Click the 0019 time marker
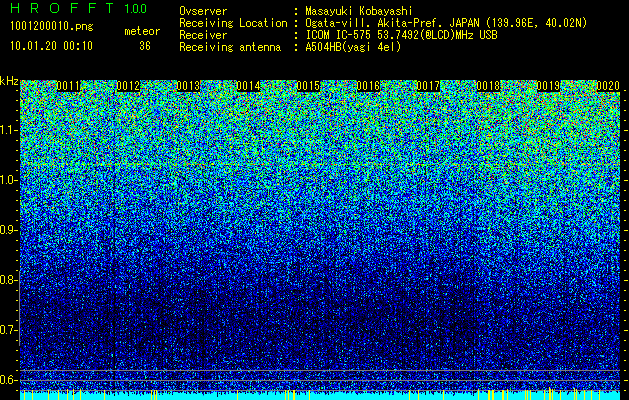Image resolution: width=629 pixels, height=400 pixels. click(x=548, y=86)
